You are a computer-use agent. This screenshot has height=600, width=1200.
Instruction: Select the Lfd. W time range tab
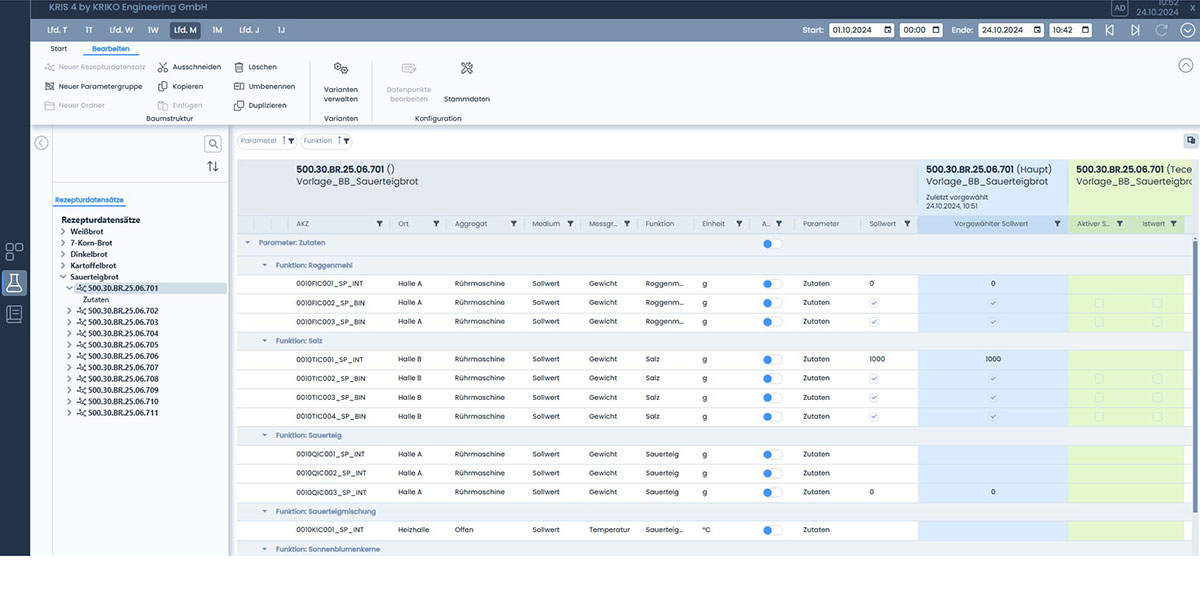pos(121,30)
